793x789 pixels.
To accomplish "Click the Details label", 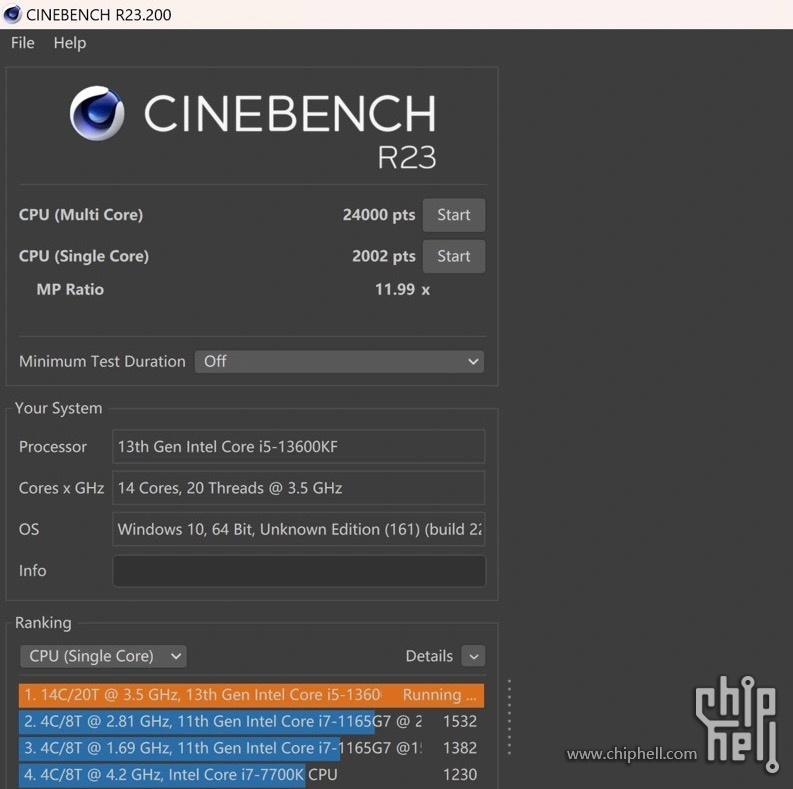I will pyautogui.click(x=429, y=656).
